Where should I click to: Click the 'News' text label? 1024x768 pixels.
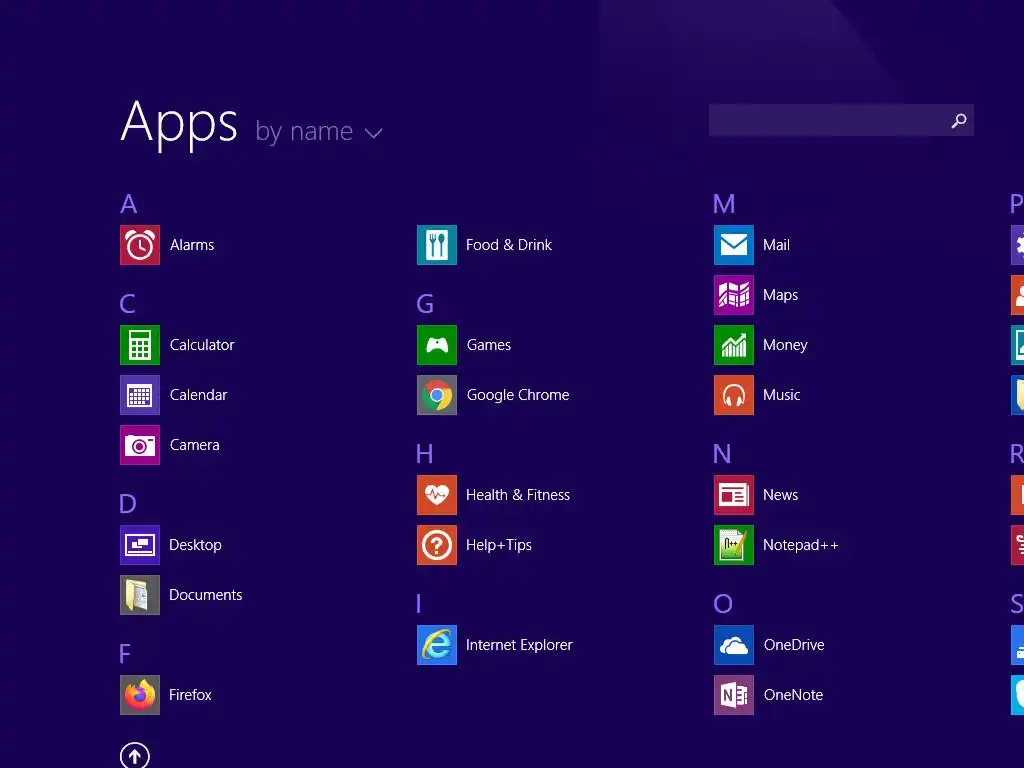coord(780,495)
